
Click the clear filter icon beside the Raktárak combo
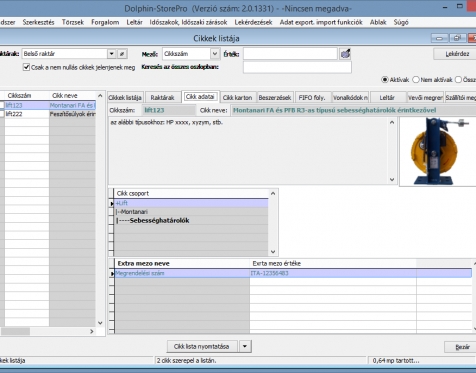[x=122, y=54]
